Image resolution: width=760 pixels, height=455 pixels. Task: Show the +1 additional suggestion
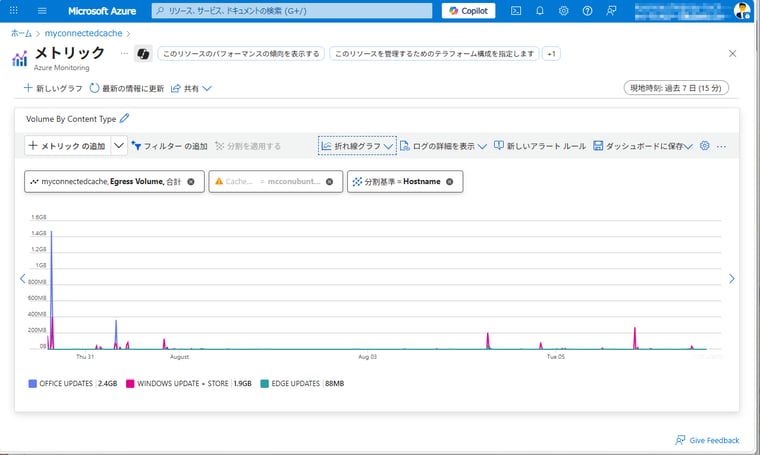tap(551, 54)
